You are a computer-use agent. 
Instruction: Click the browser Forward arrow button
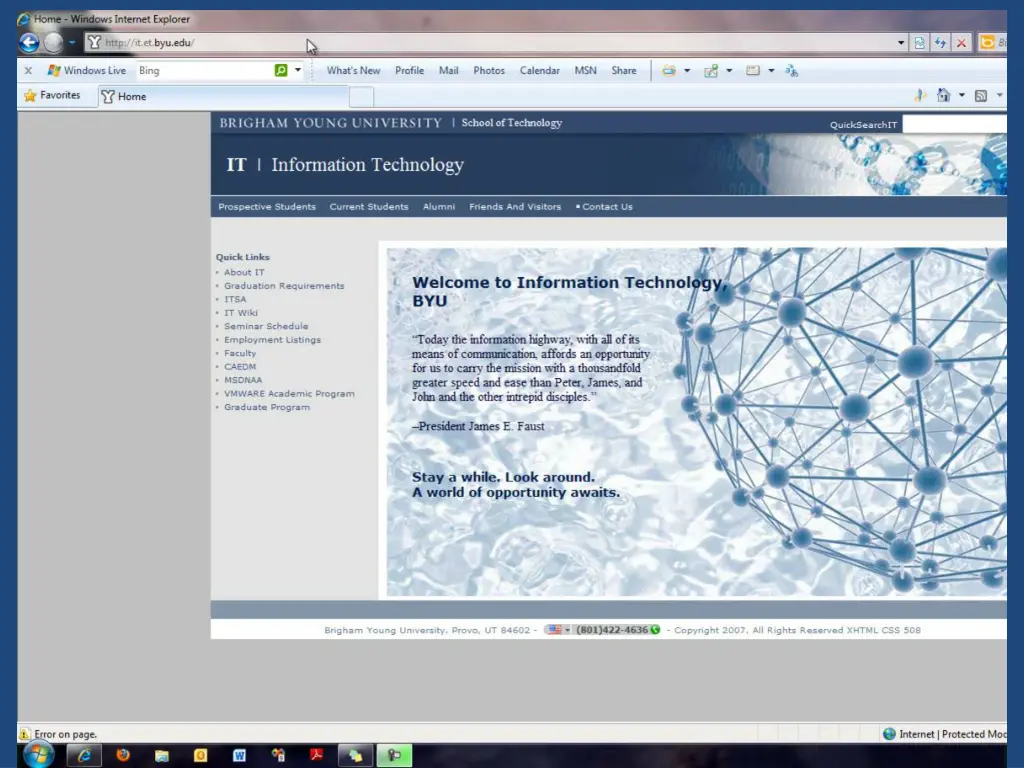(x=54, y=43)
